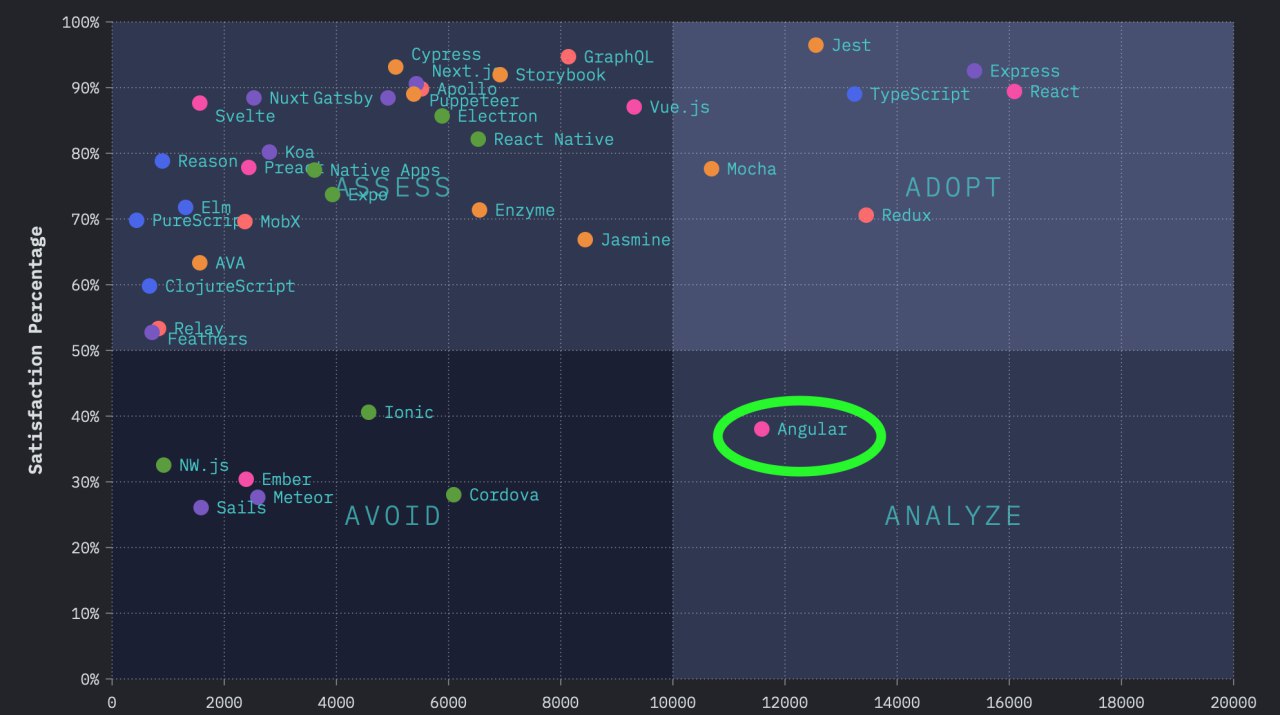1280x715 pixels.
Task: Click the 90% y-axis tick label
Action: coord(84,88)
